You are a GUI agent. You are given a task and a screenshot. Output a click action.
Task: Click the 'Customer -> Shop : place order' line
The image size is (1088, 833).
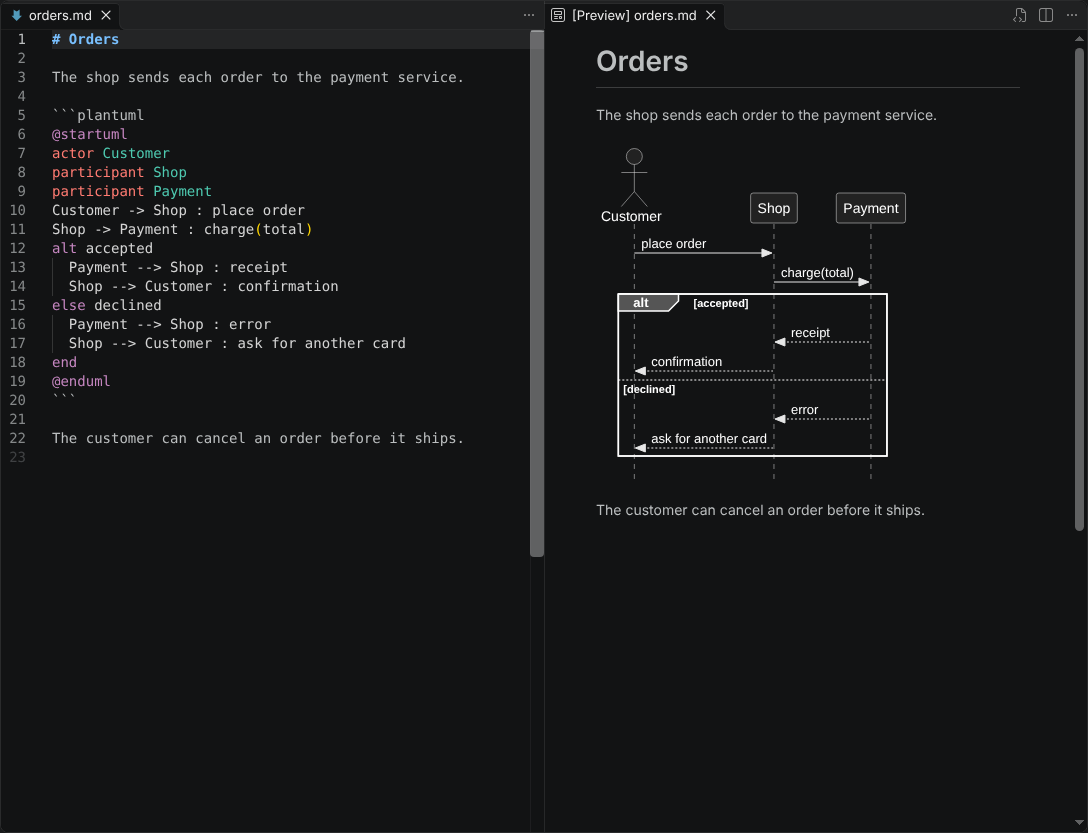click(x=178, y=210)
